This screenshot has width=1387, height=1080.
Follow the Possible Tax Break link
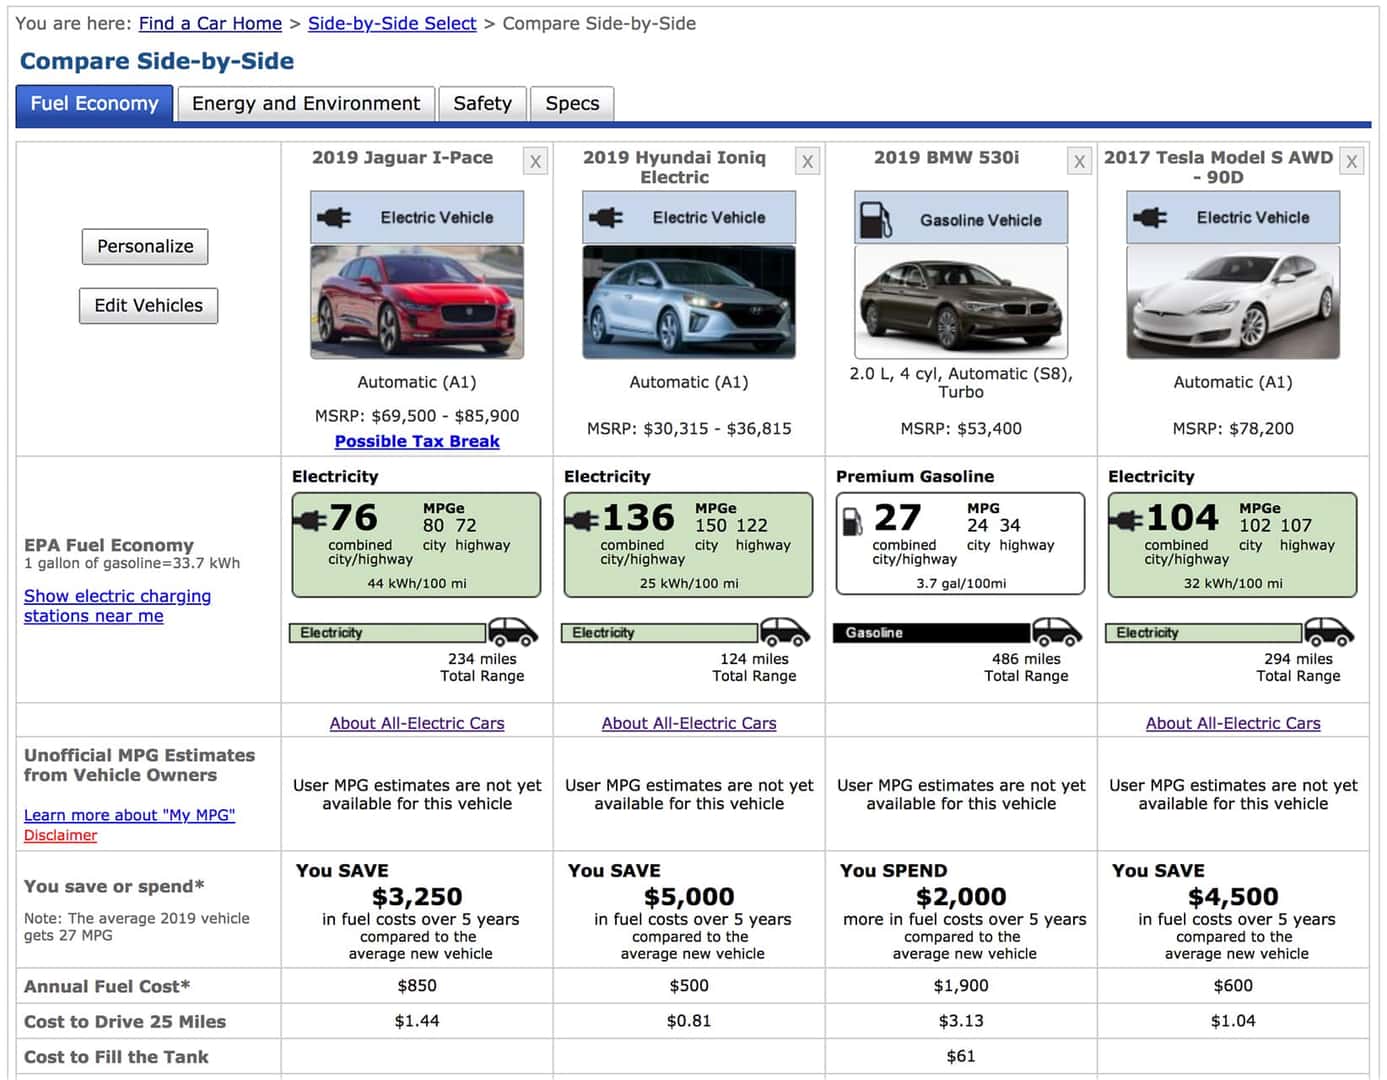pyautogui.click(x=416, y=441)
